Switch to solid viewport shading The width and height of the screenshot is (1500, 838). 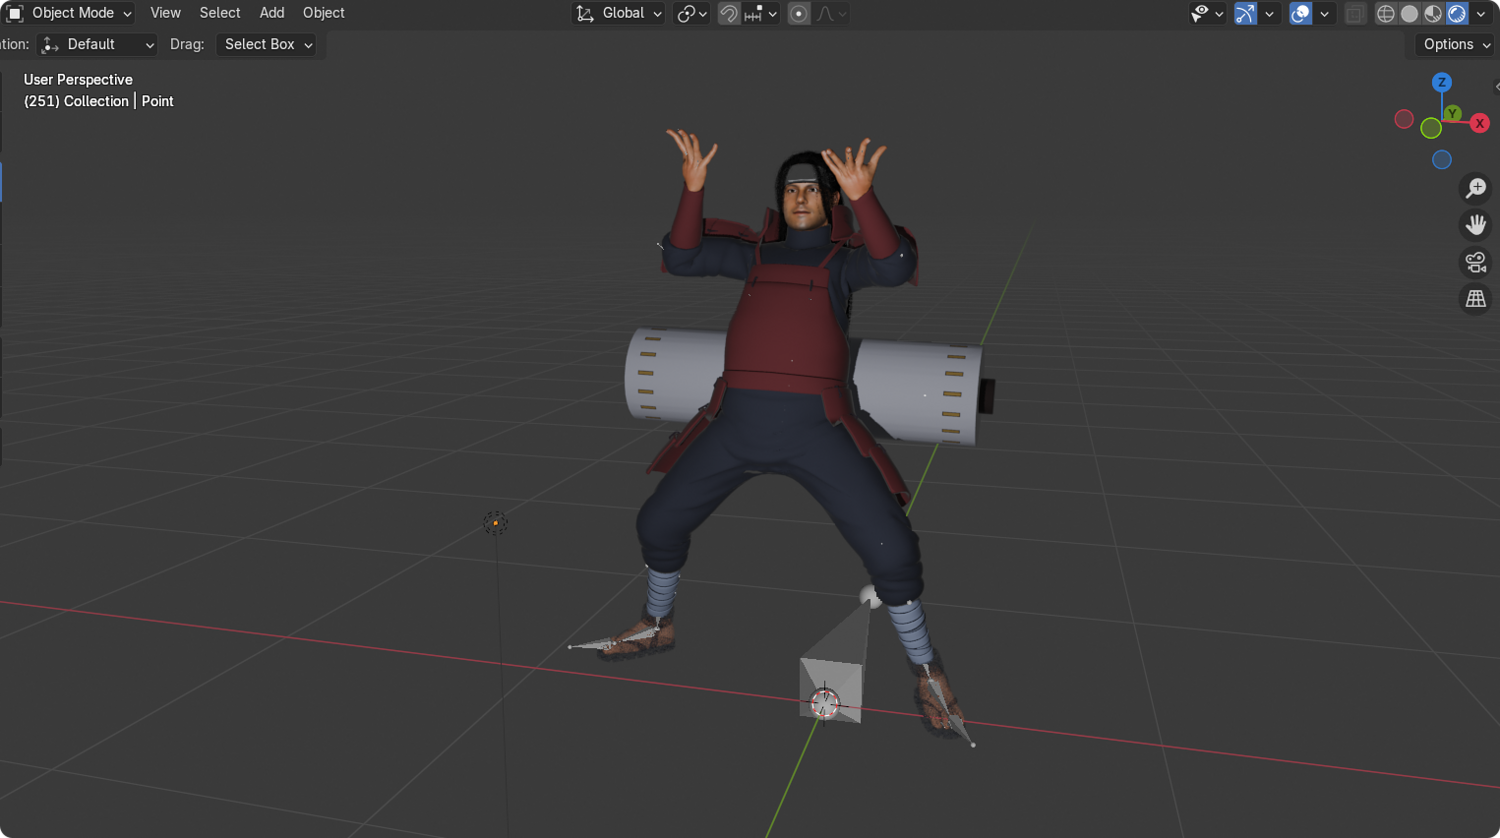click(1409, 13)
